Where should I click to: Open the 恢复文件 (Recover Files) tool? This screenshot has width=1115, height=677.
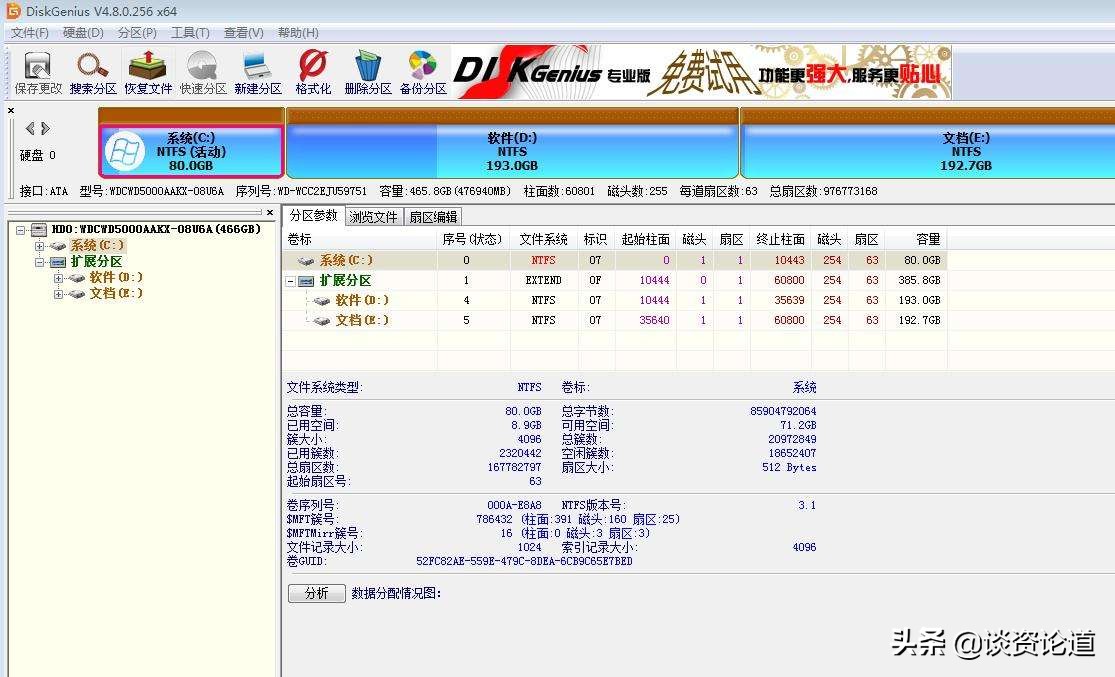pyautogui.click(x=147, y=70)
